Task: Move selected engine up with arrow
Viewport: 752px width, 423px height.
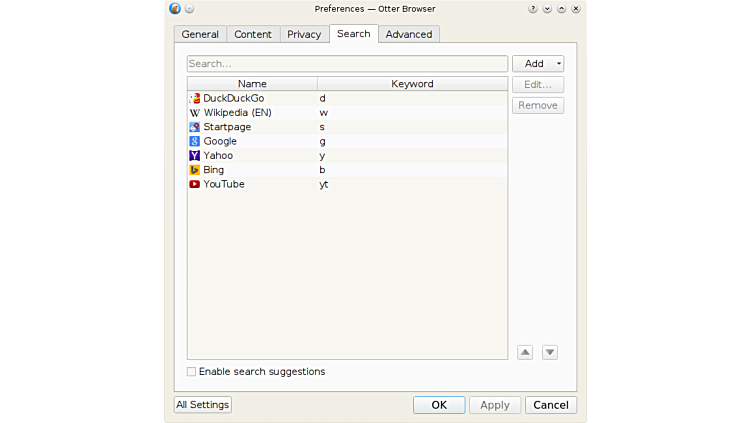Action: pyautogui.click(x=525, y=352)
